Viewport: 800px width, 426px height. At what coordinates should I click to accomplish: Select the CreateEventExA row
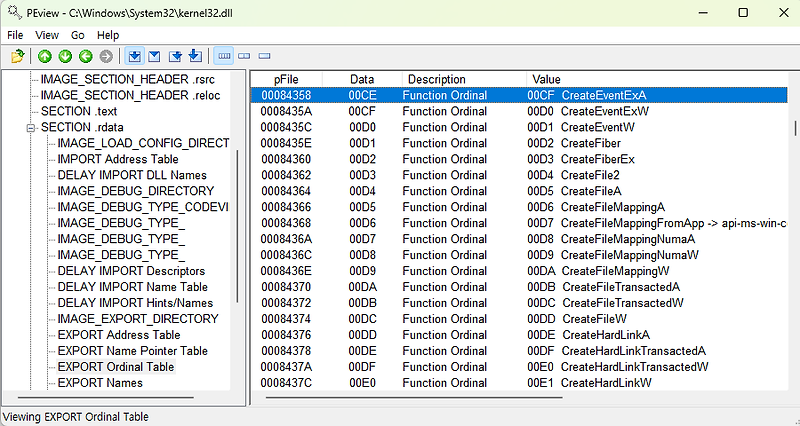coord(519,95)
